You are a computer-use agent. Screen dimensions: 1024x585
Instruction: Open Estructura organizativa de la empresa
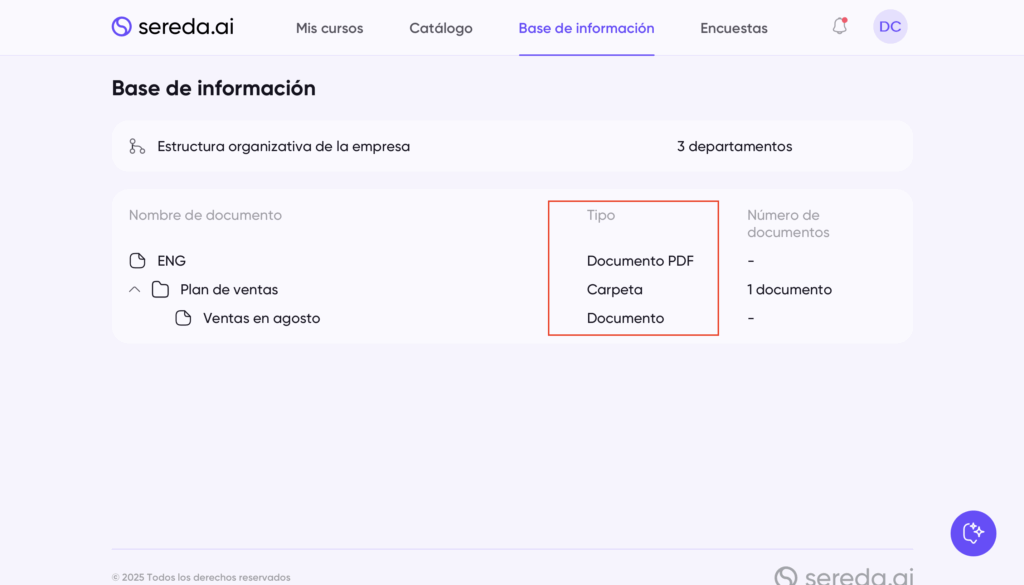[x=283, y=146]
